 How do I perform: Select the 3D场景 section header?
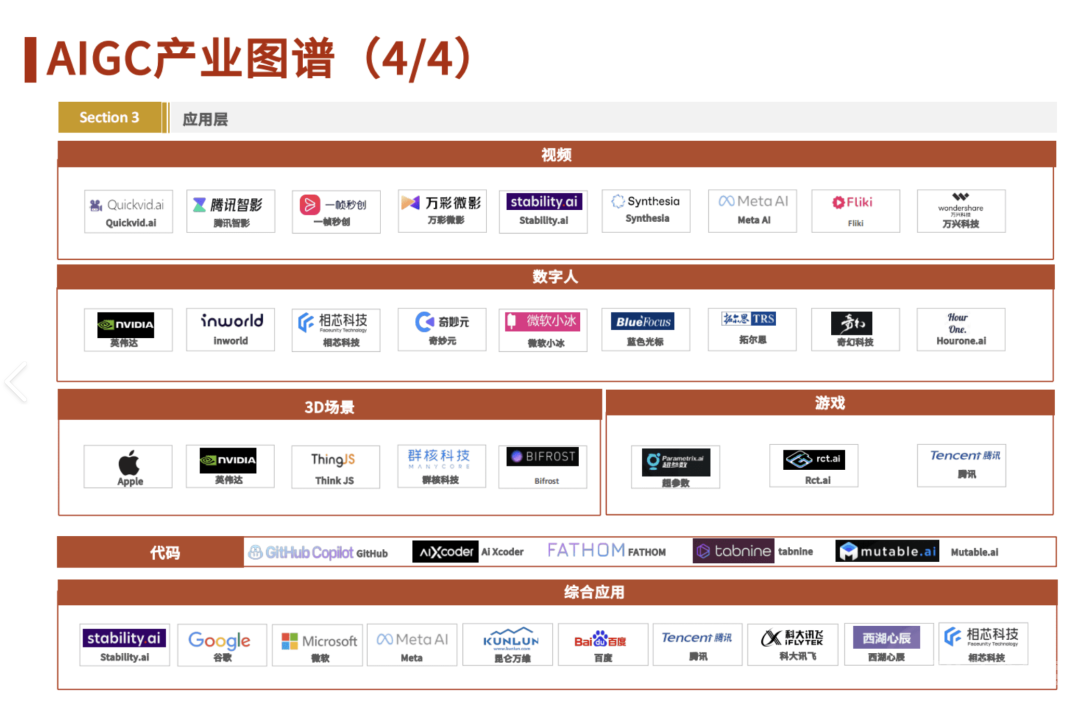coord(329,407)
